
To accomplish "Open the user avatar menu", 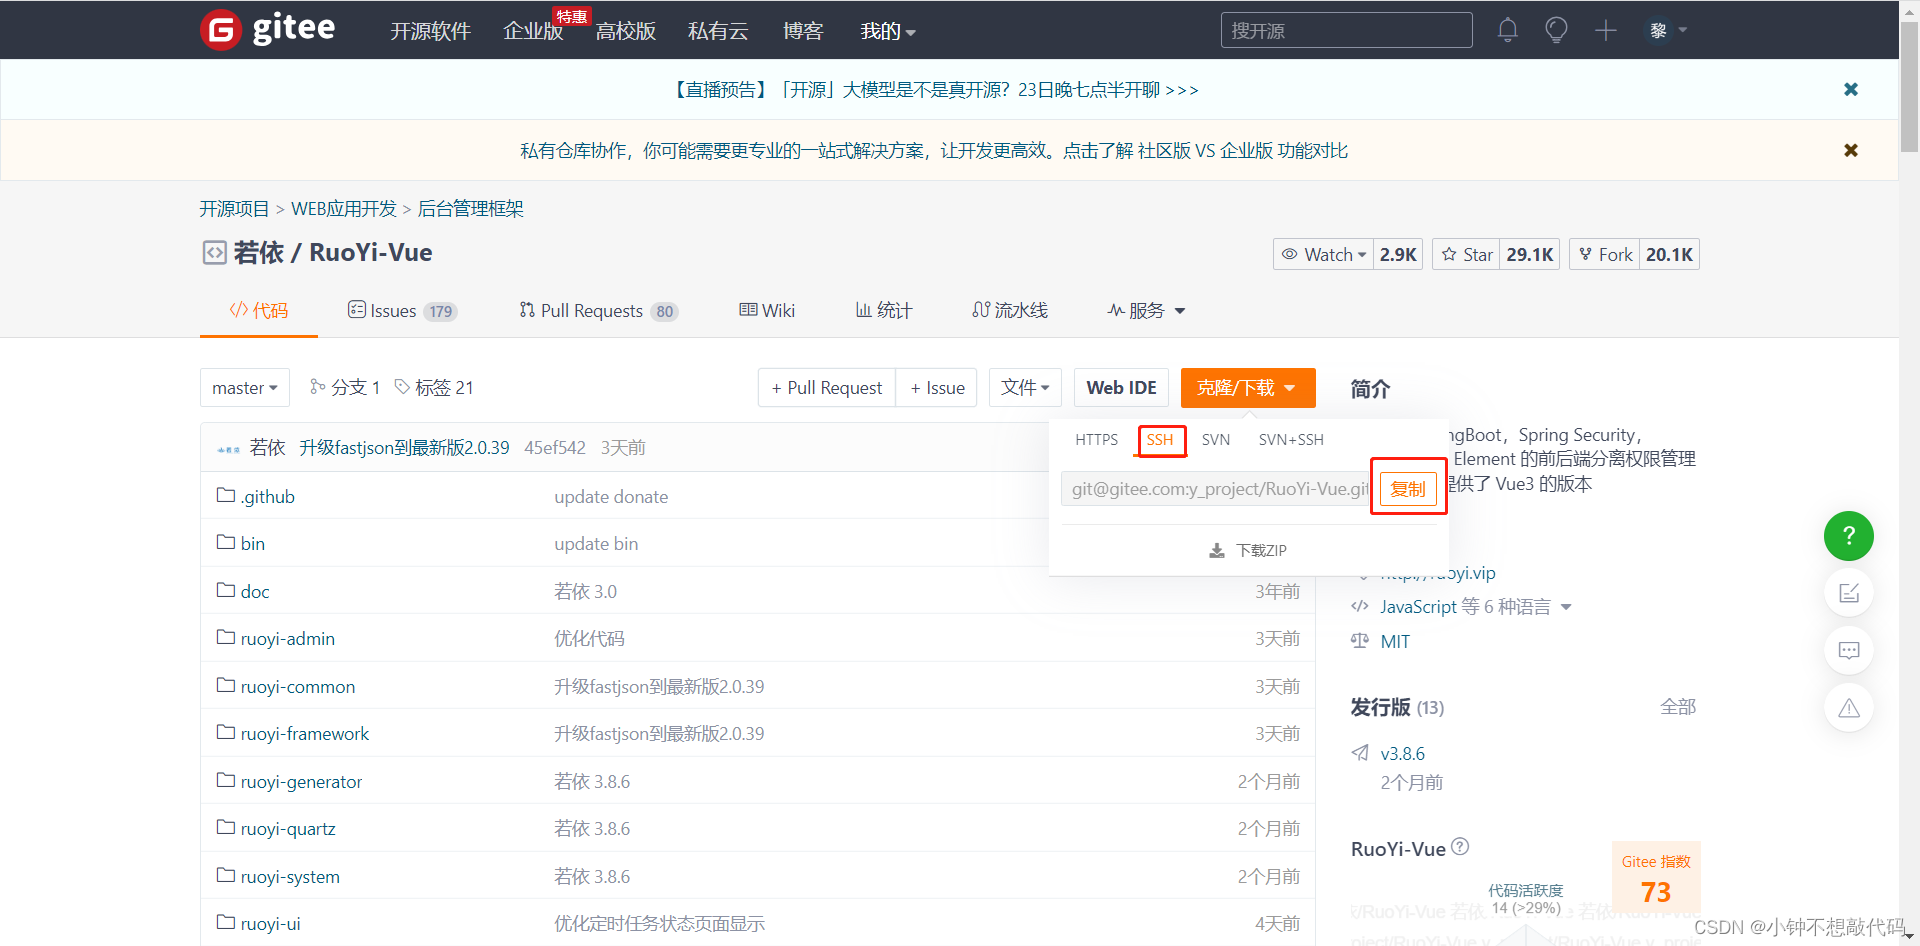I will 1665,30.
